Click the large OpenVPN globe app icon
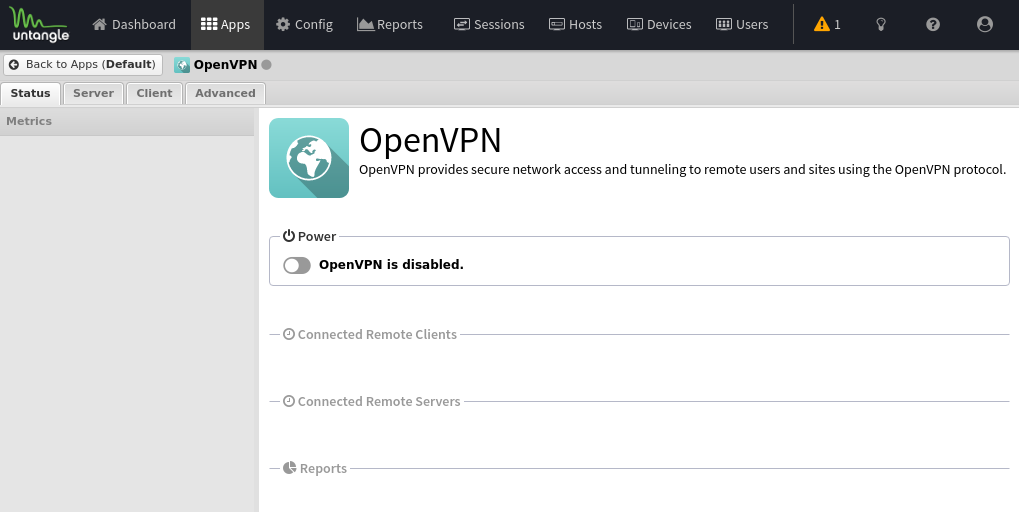Viewport: 1019px width, 512px height. click(x=309, y=158)
